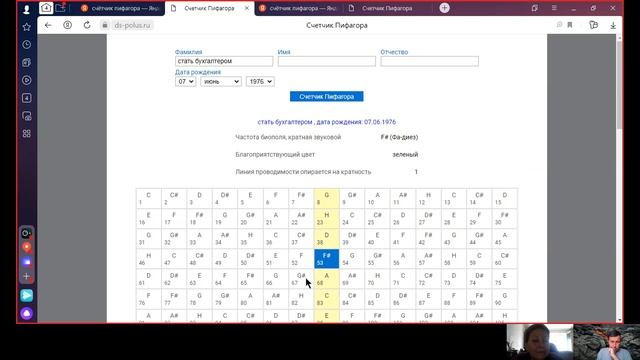The height and width of the screenshot is (360, 640).
Task: Click table cell H 46
Action: click(149, 259)
